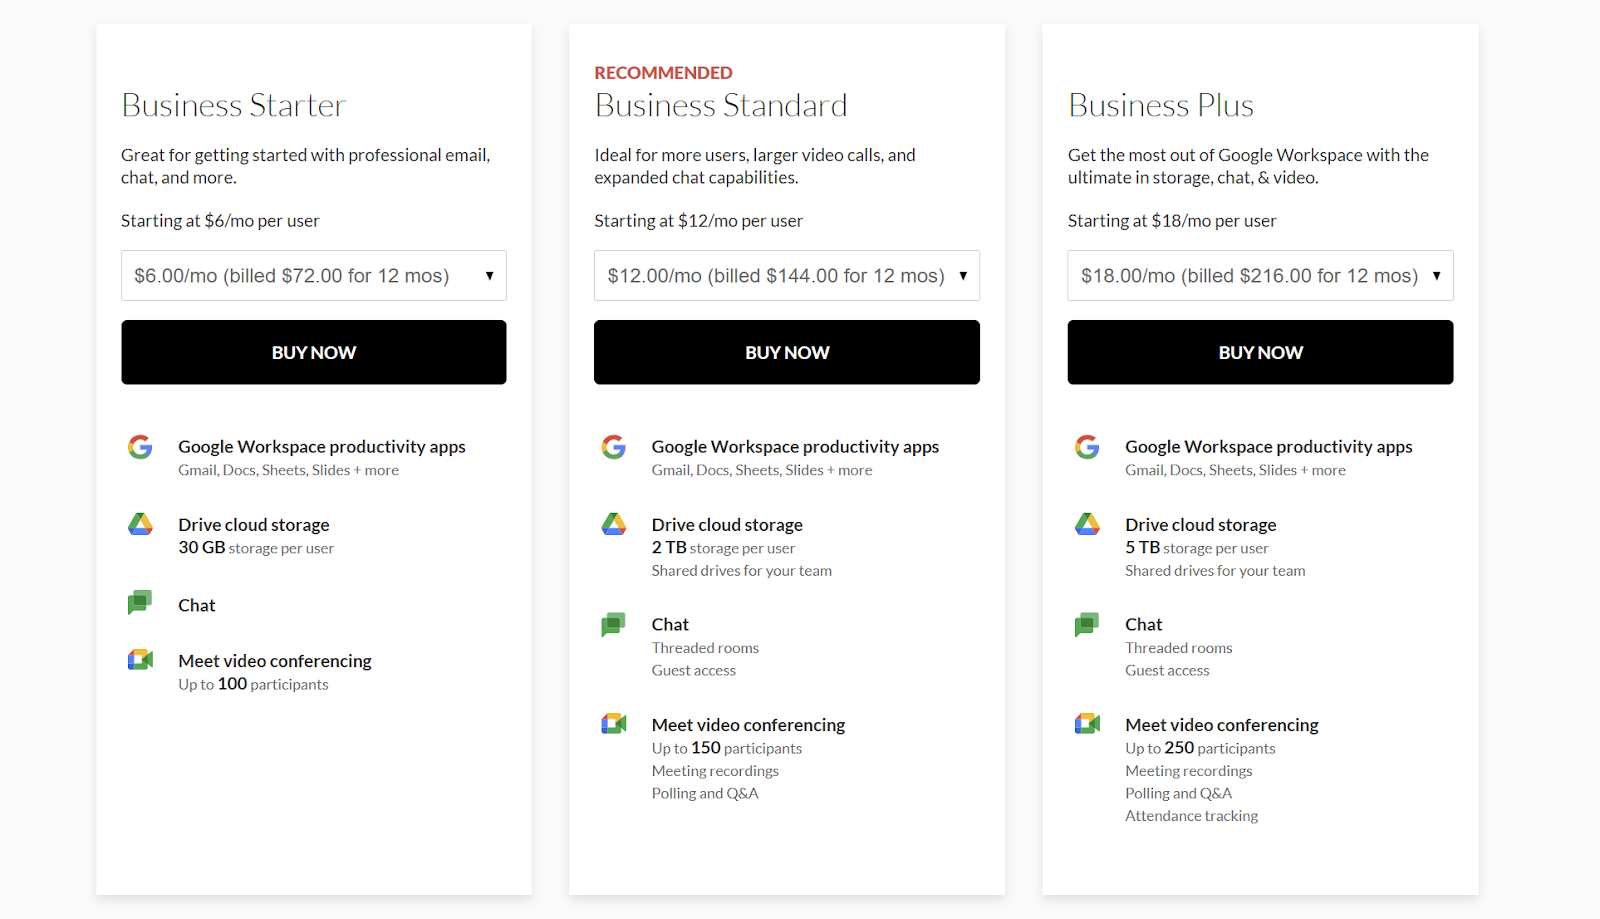Click the Chat icon in Business Standard

pos(613,625)
